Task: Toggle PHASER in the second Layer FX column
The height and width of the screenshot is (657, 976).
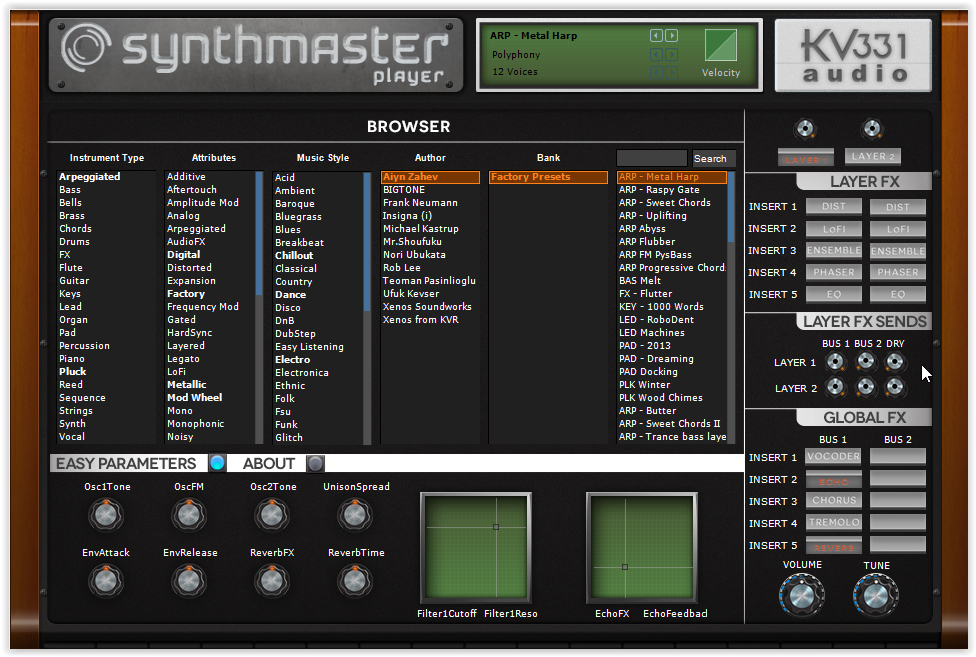Action: tap(898, 273)
